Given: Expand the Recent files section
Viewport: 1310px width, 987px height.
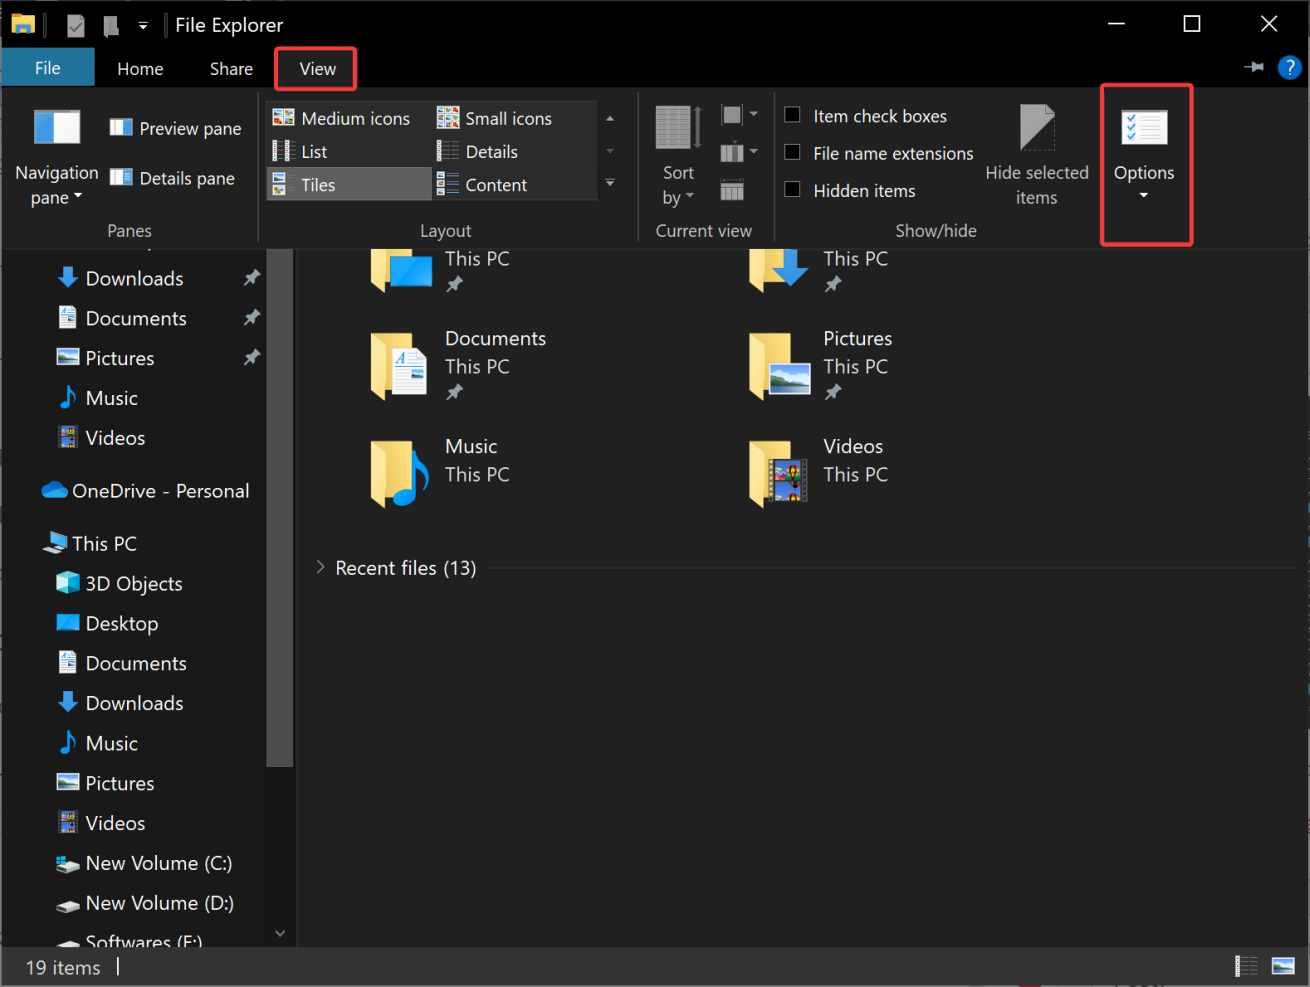Looking at the screenshot, I should click(320, 568).
